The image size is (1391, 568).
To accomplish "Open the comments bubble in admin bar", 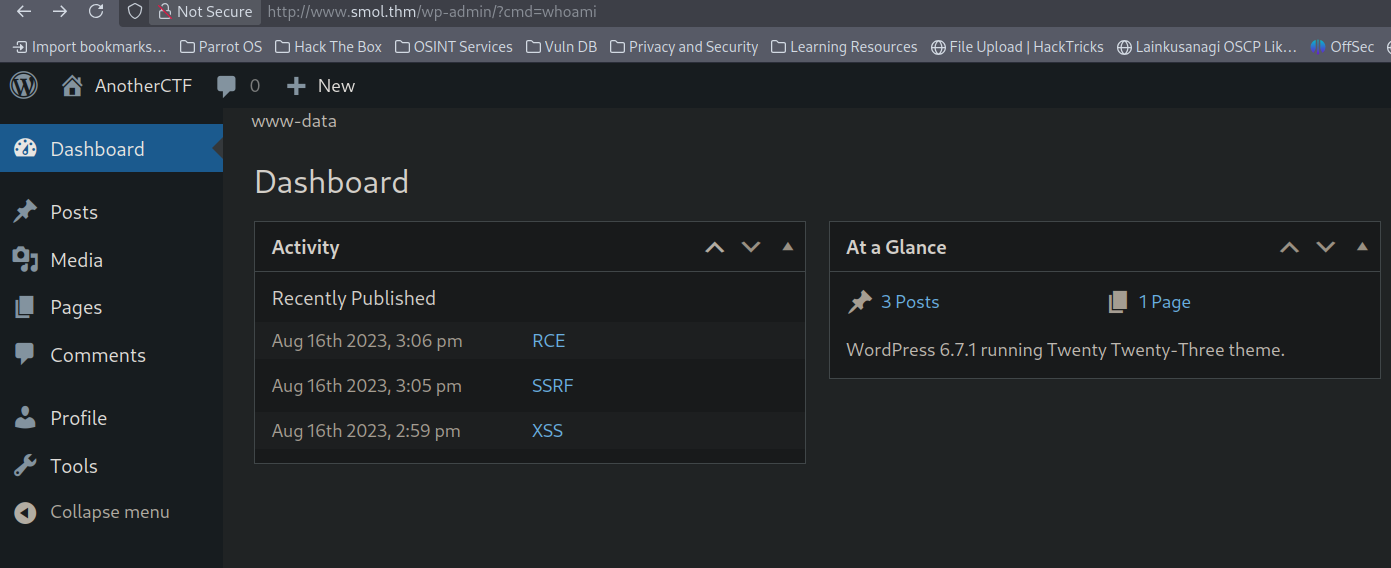I will pyautogui.click(x=227, y=86).
